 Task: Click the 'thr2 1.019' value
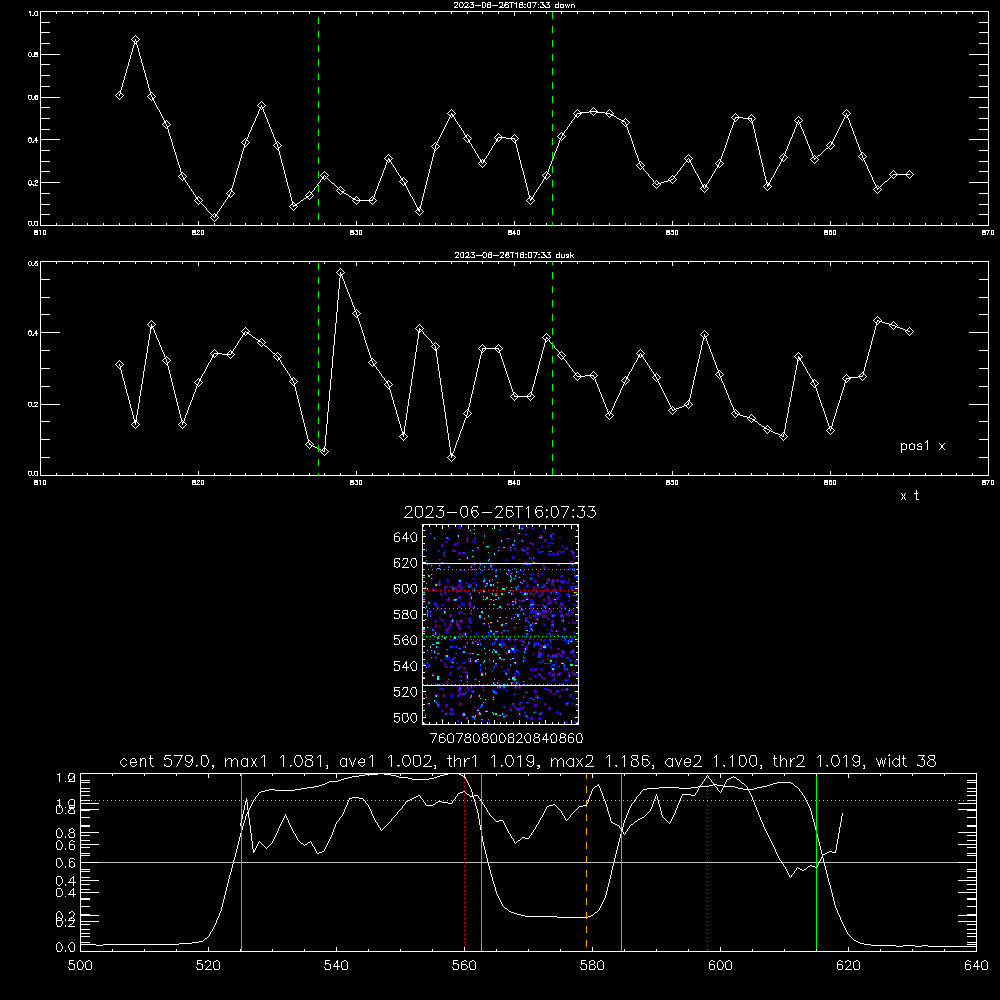click(818, 761)
